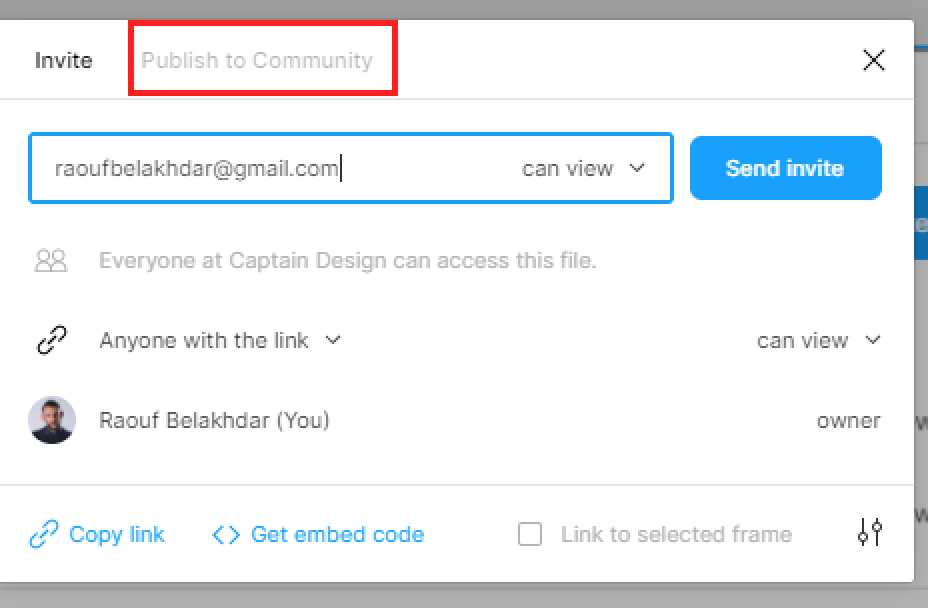This screenshot has height=608, width=928.
Task: Click the Link to selected frame label
Action: tap(676, 535)
